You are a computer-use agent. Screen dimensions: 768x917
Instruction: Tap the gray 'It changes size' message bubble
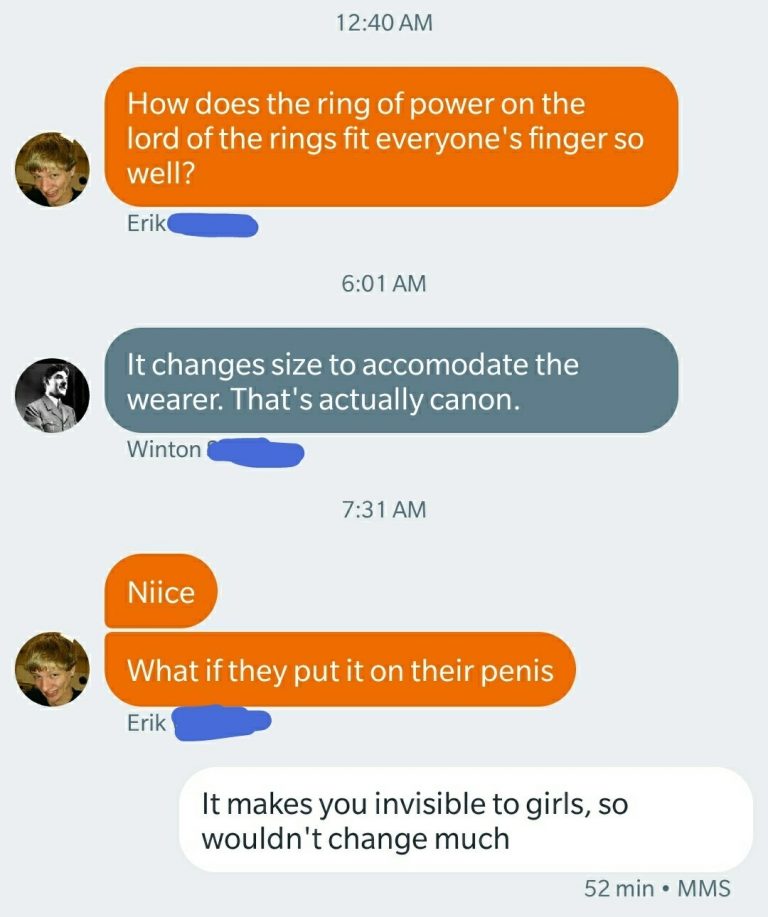click(x=391, y=381)
